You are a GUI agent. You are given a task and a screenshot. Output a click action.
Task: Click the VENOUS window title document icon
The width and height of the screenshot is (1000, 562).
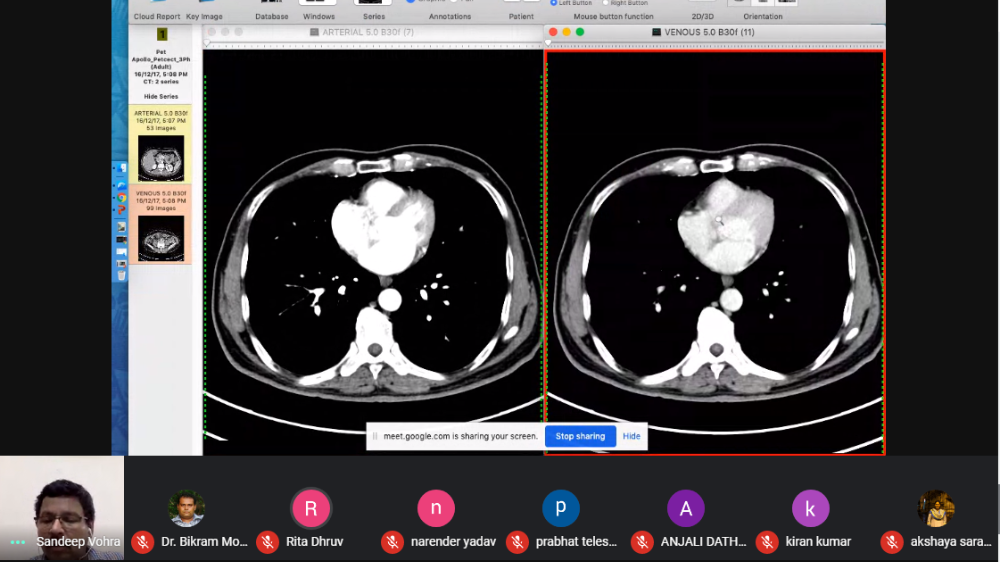[x=656, y=32]
